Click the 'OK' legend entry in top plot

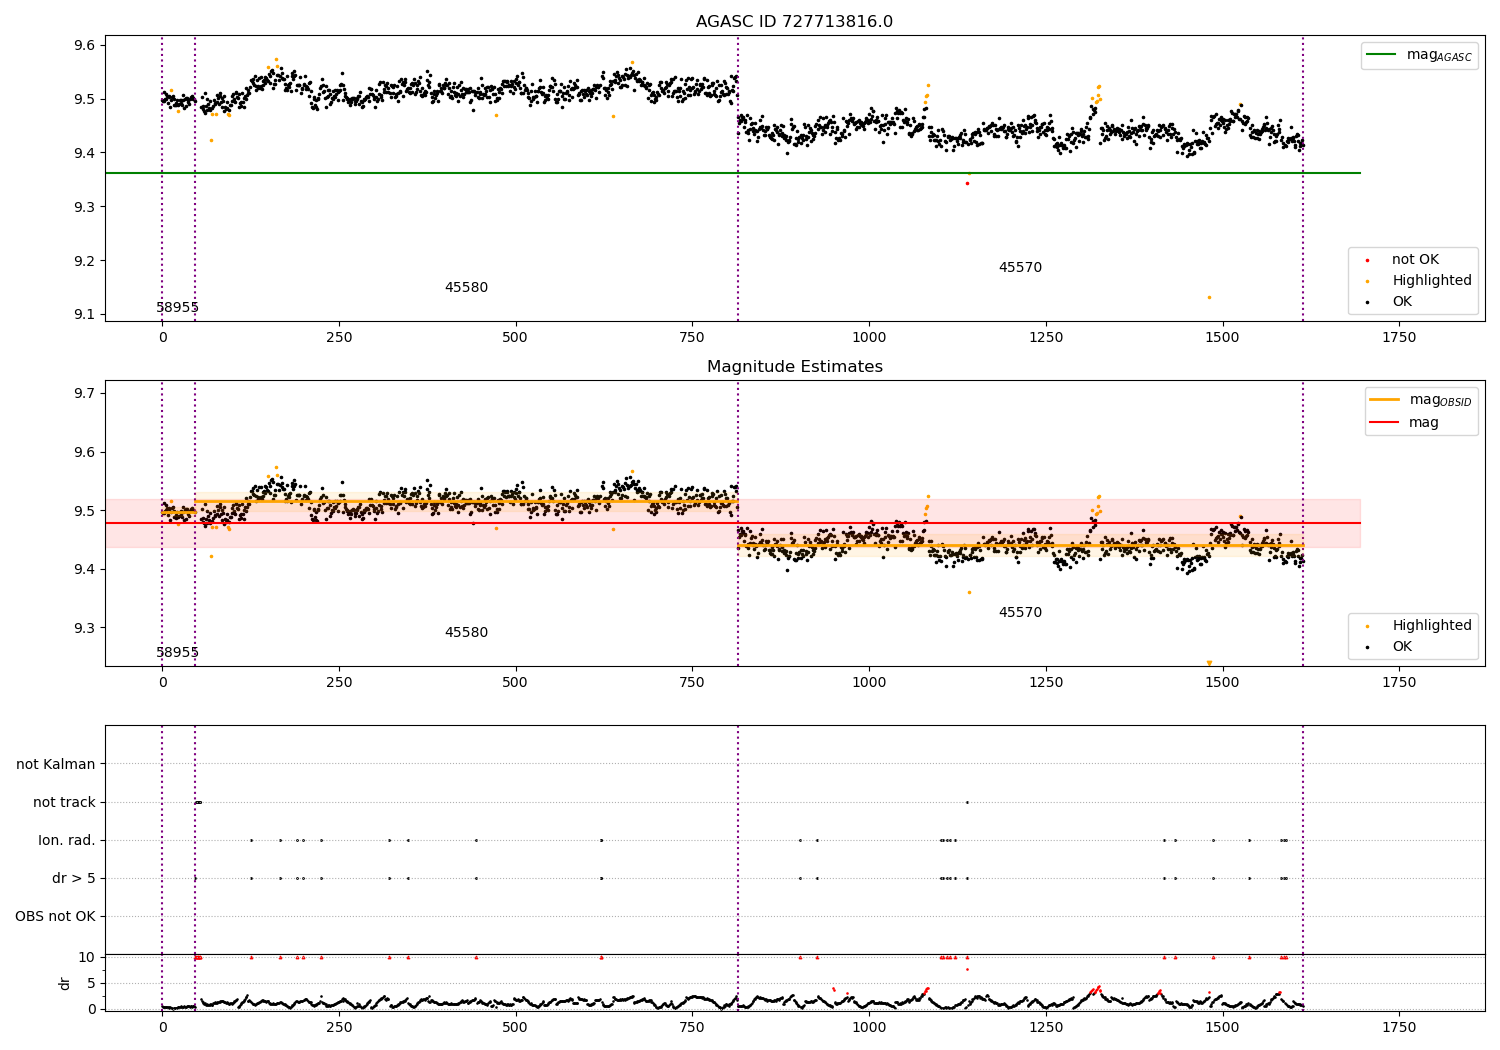pos(1389,302)
